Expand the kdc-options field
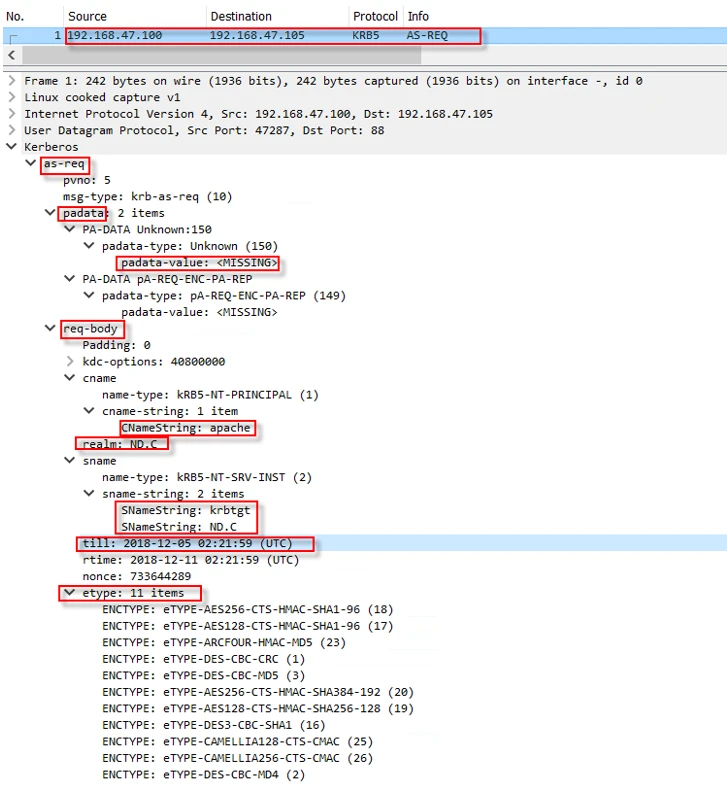This screenshot has width=727, height=791. (70, 361)
